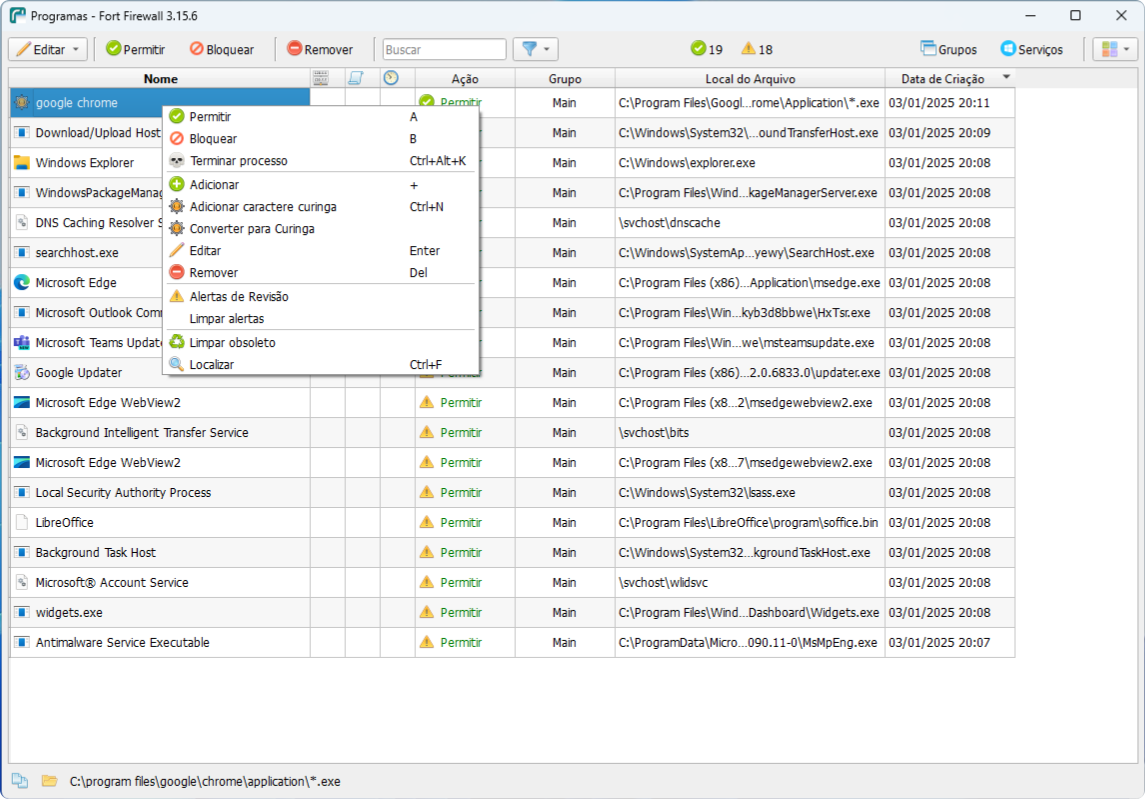The width and height of the screenshot is (1145, 799).
Task: Sort by Local do Arquivo column
Action: pyautogui.click(x=750, y=78)
